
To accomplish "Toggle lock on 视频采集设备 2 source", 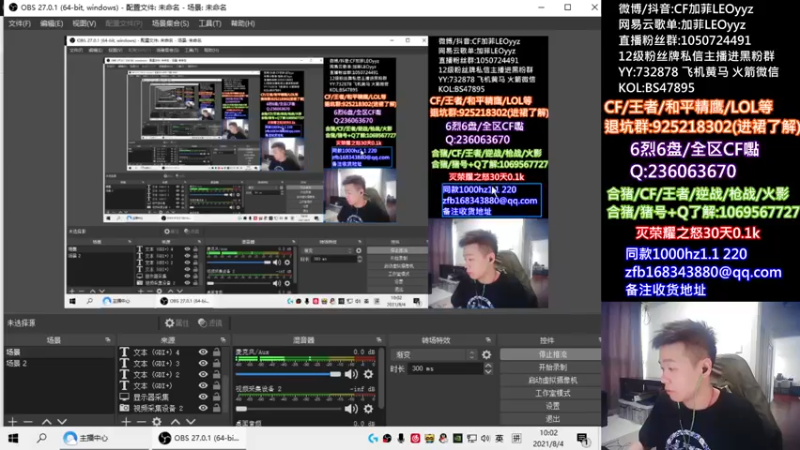I will pyautogui.click(x=217, y=408).
